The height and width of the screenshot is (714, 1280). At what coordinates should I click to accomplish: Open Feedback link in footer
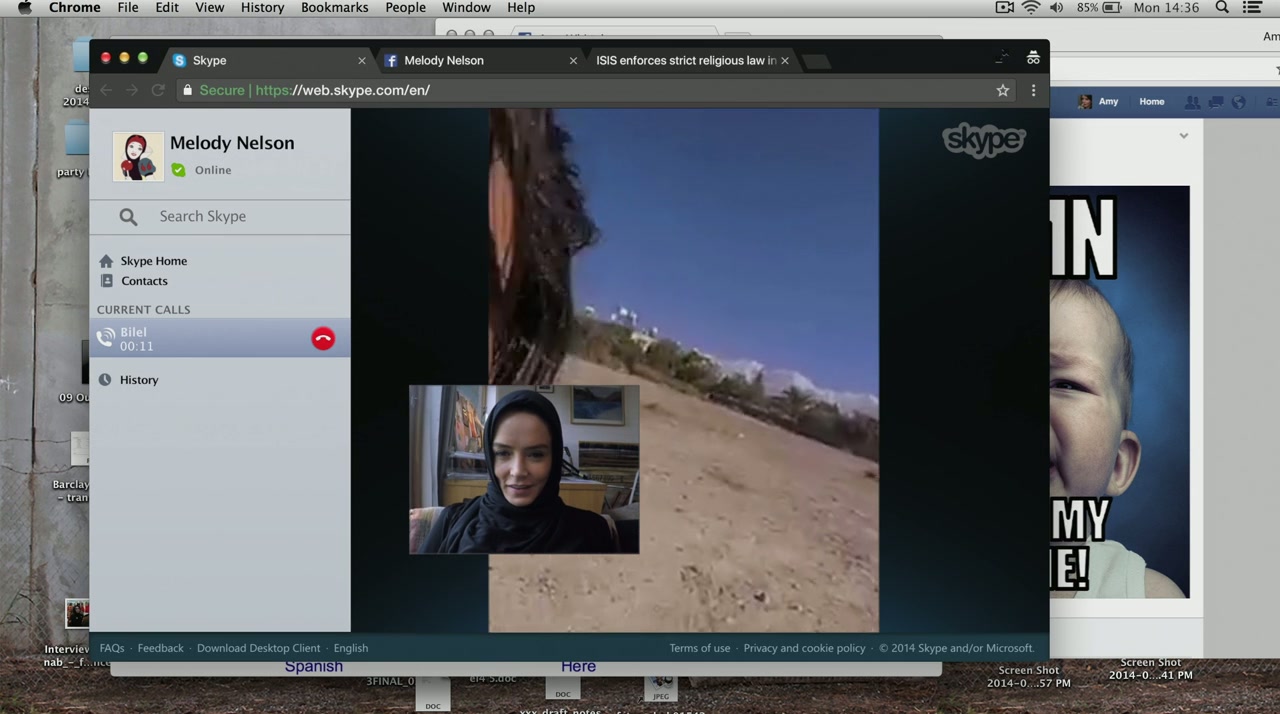pos(161,648)
